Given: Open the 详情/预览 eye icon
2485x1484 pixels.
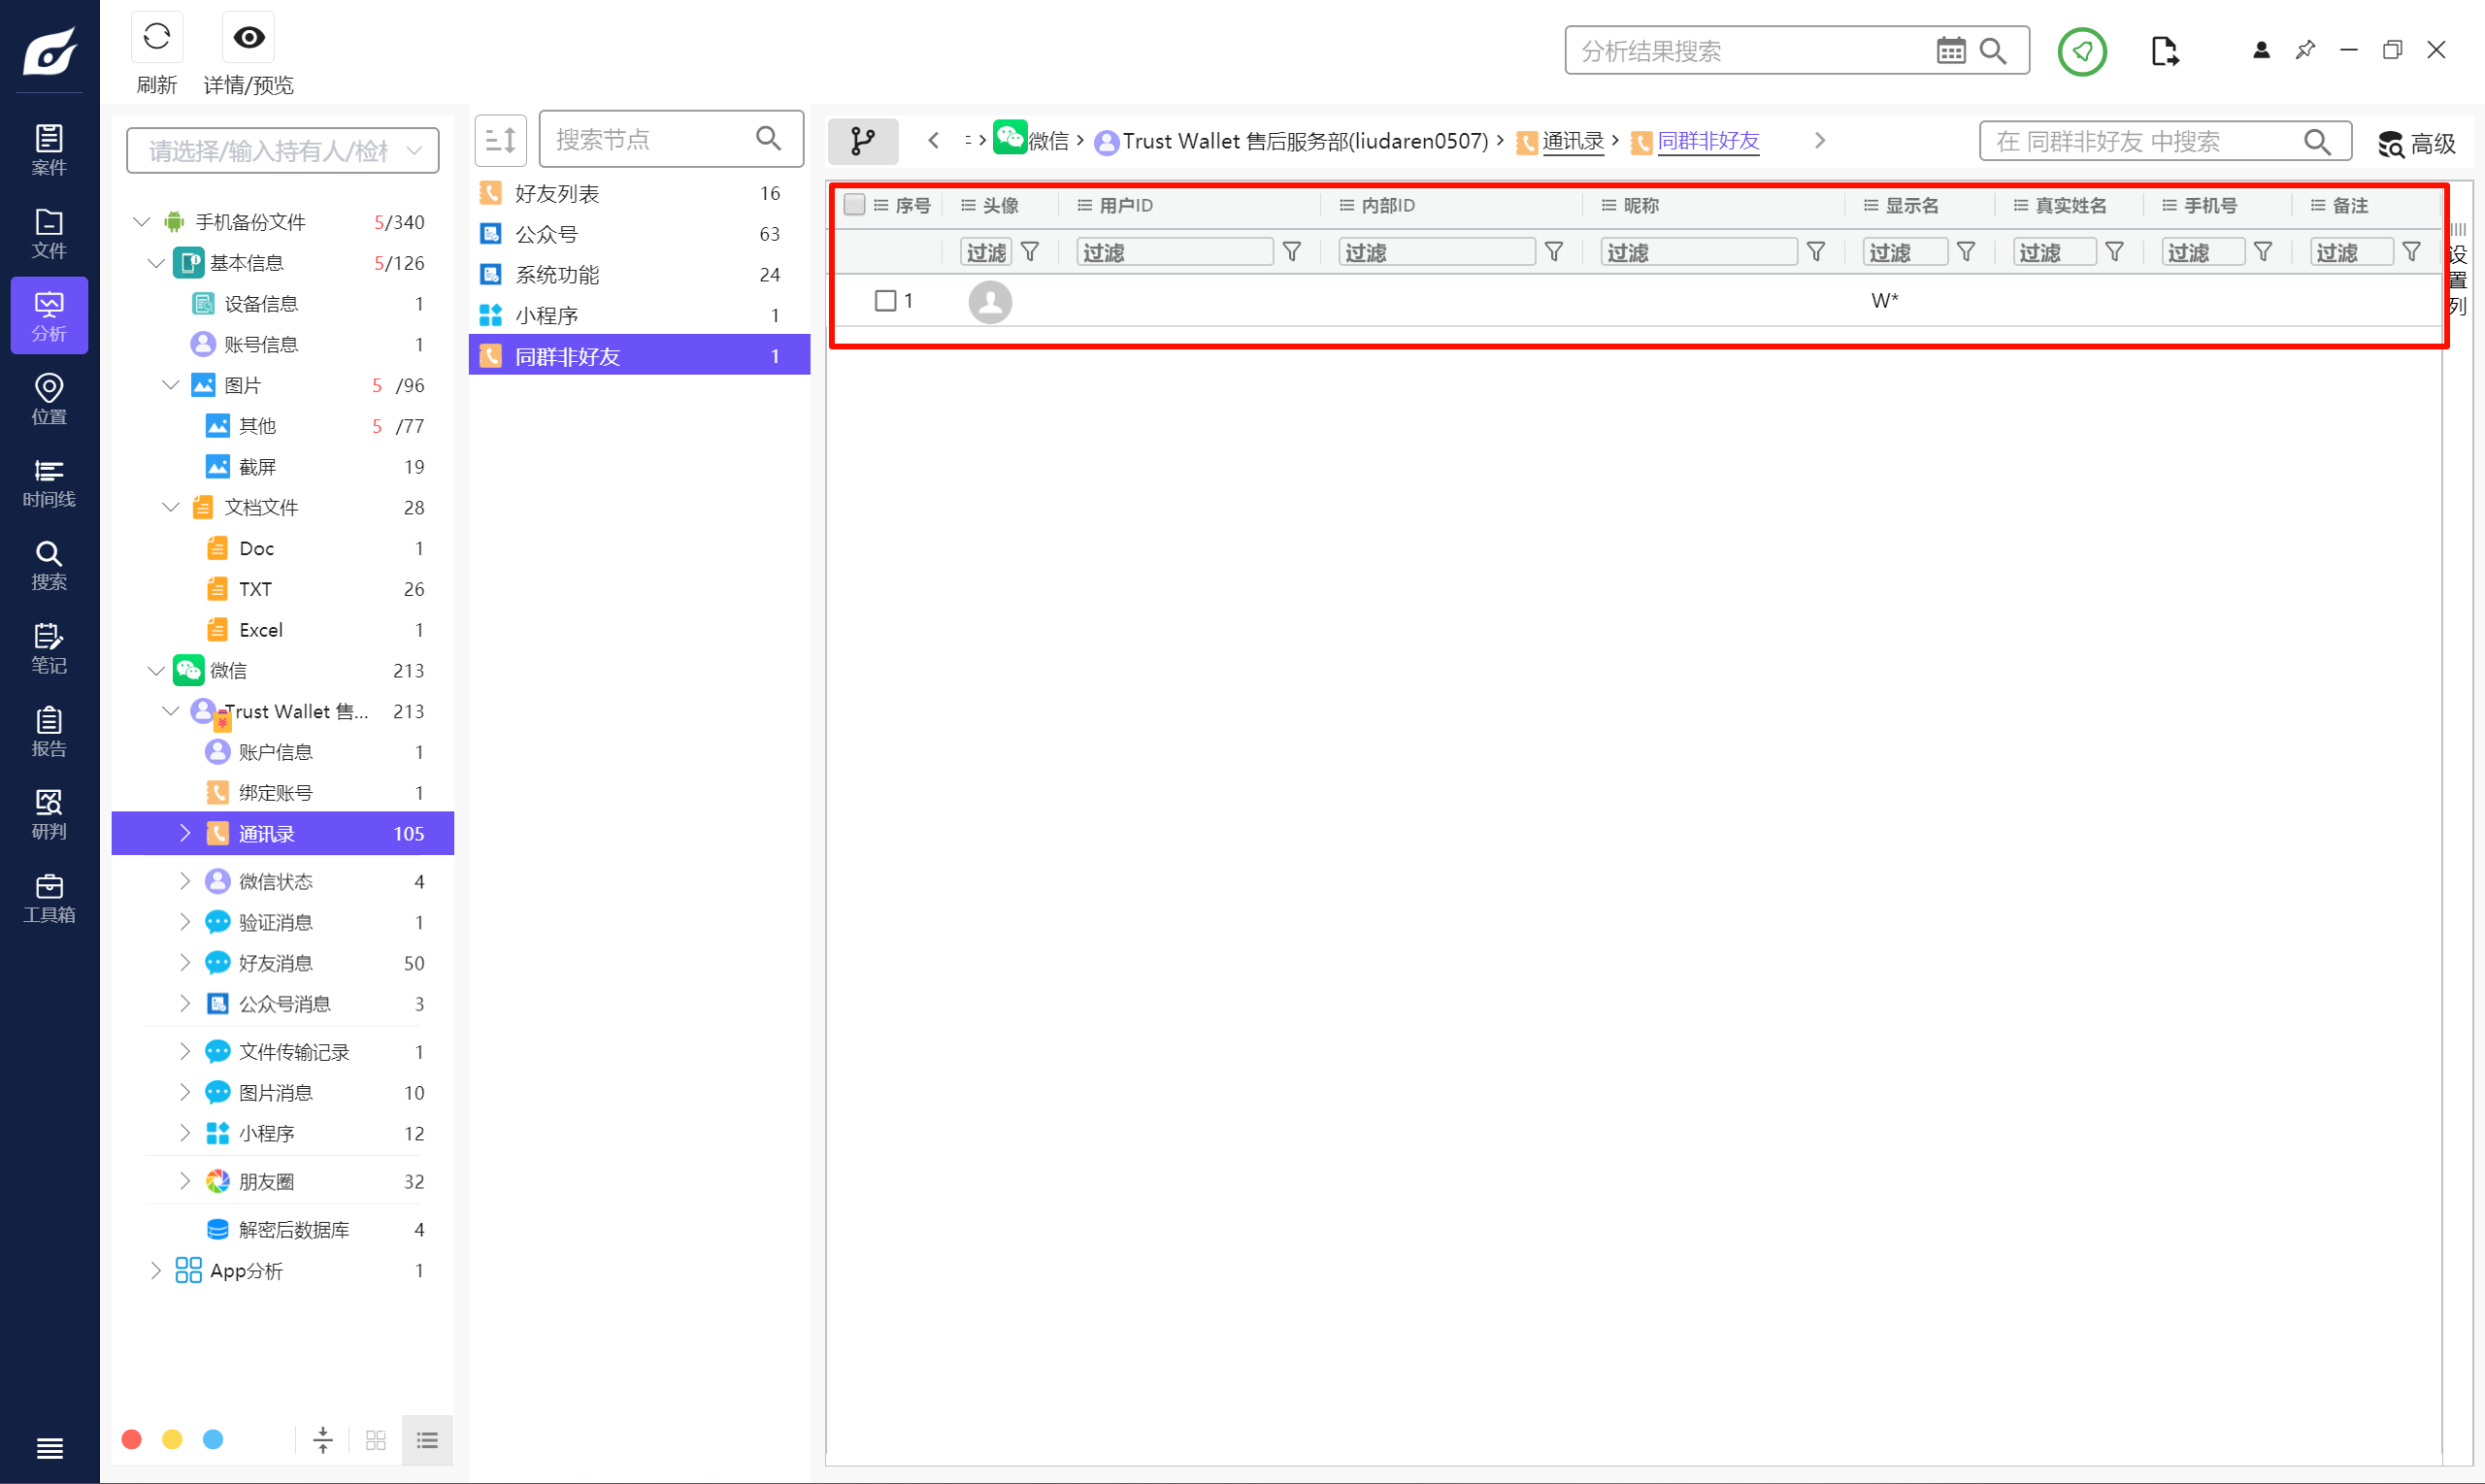Looking at the screenshot, I should [x=248, y=37].
